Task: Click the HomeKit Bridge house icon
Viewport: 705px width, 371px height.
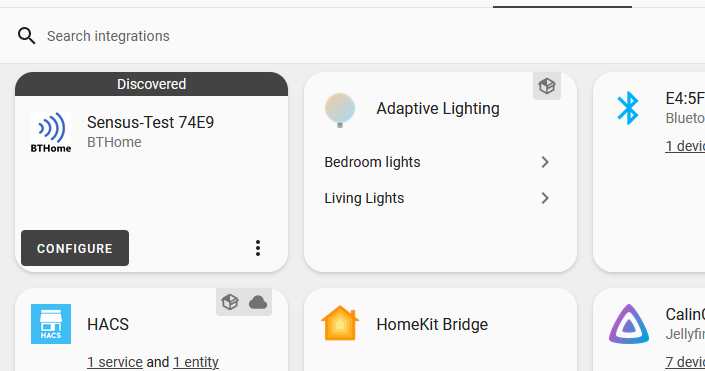Action: (340, 323)
